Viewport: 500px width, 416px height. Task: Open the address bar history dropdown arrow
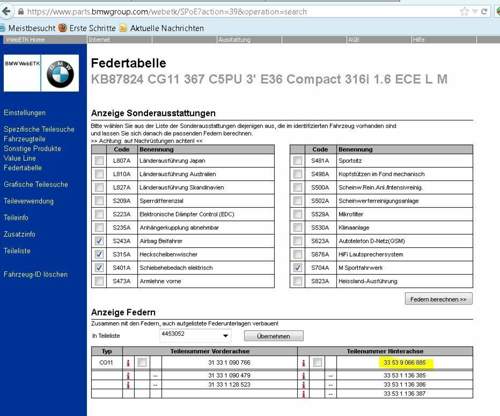(x=474, y=12)
